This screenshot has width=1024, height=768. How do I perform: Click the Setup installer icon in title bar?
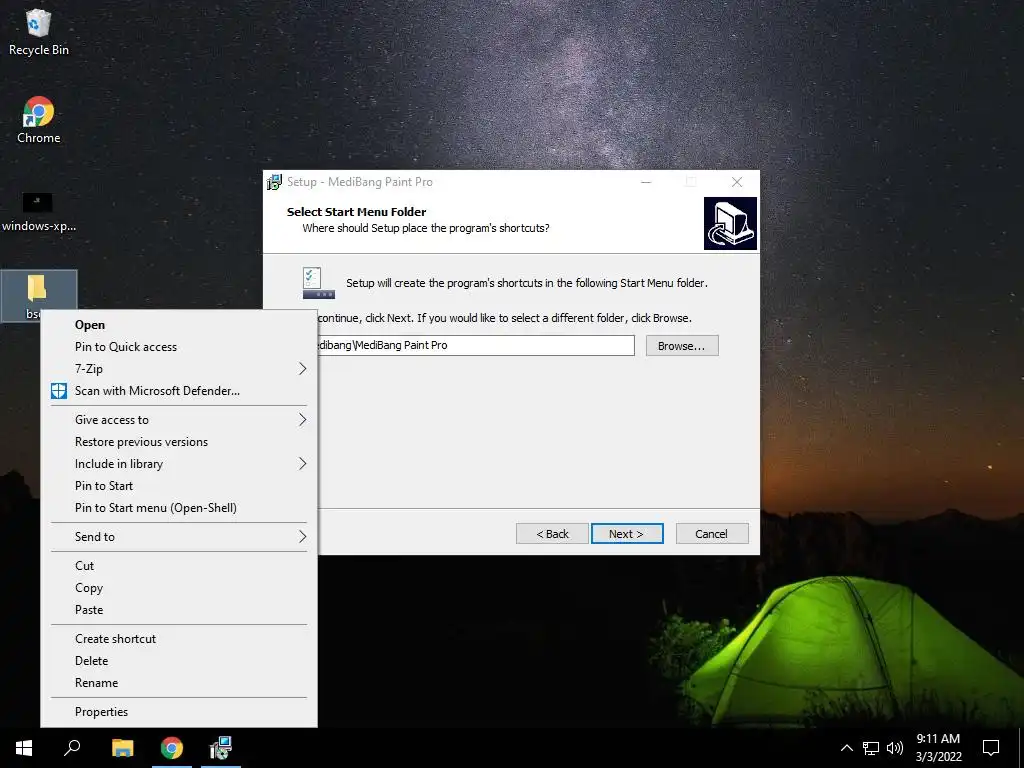click(x=274, y=182)
